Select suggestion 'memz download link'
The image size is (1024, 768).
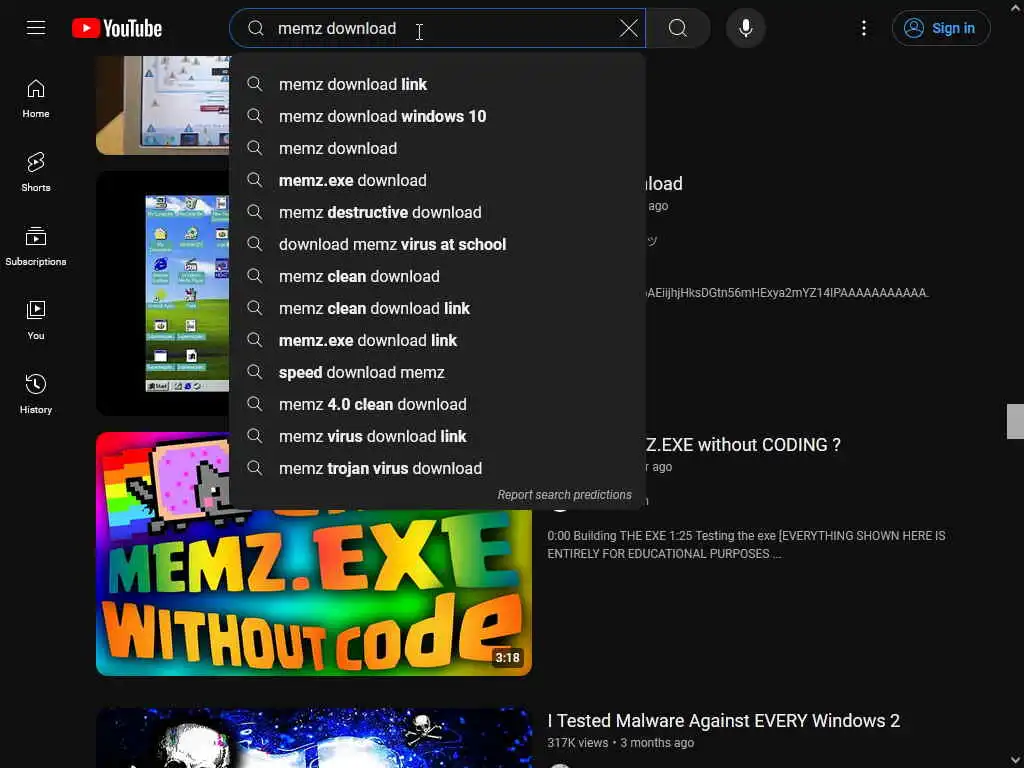point(438,84)
